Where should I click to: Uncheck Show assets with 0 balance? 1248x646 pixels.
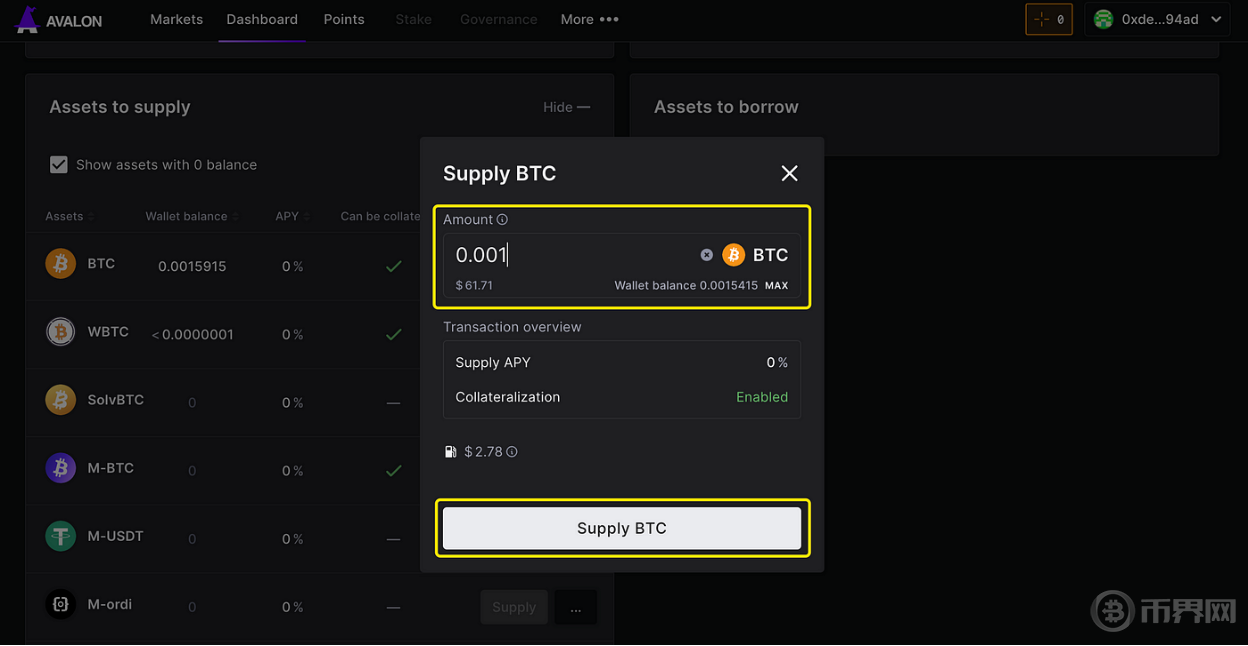click(x=59, y=164)
